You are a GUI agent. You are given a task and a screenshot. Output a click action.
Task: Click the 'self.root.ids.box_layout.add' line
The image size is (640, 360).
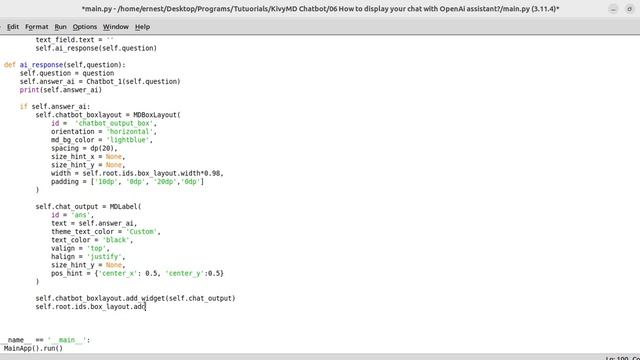(x=90, y=307)
